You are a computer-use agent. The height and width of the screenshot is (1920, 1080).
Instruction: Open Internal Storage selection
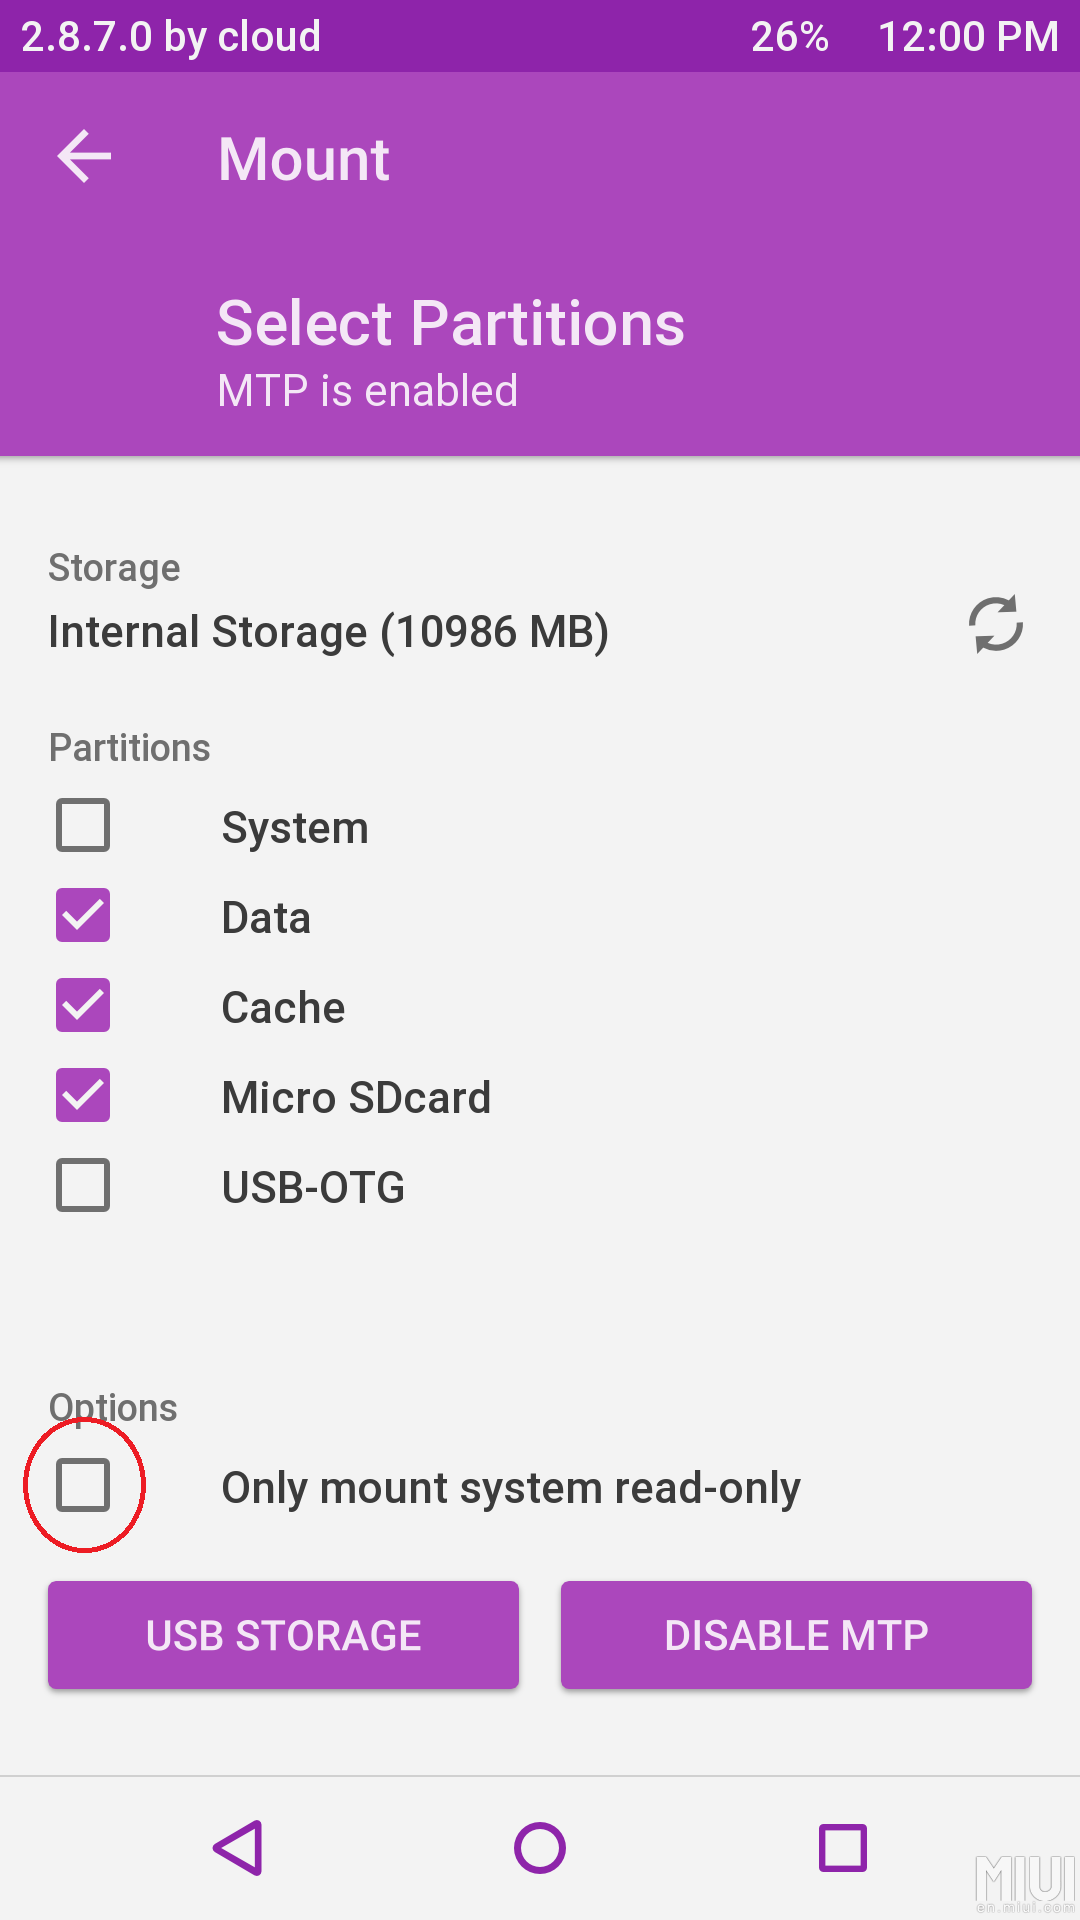click(x=328, y=632)
